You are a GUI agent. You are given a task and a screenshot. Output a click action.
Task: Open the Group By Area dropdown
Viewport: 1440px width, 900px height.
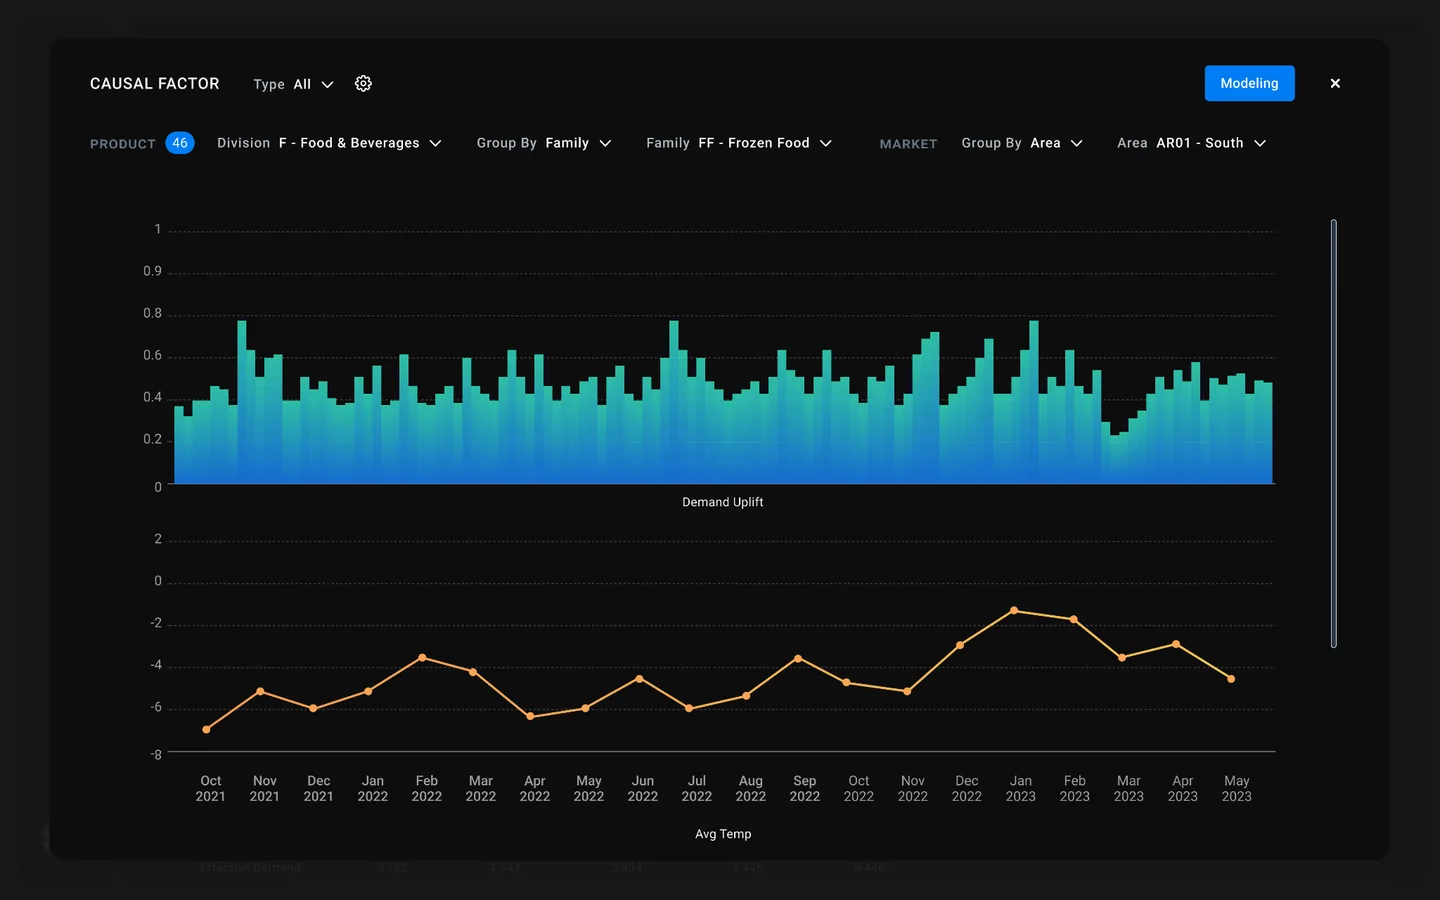tap(1021, 143)
